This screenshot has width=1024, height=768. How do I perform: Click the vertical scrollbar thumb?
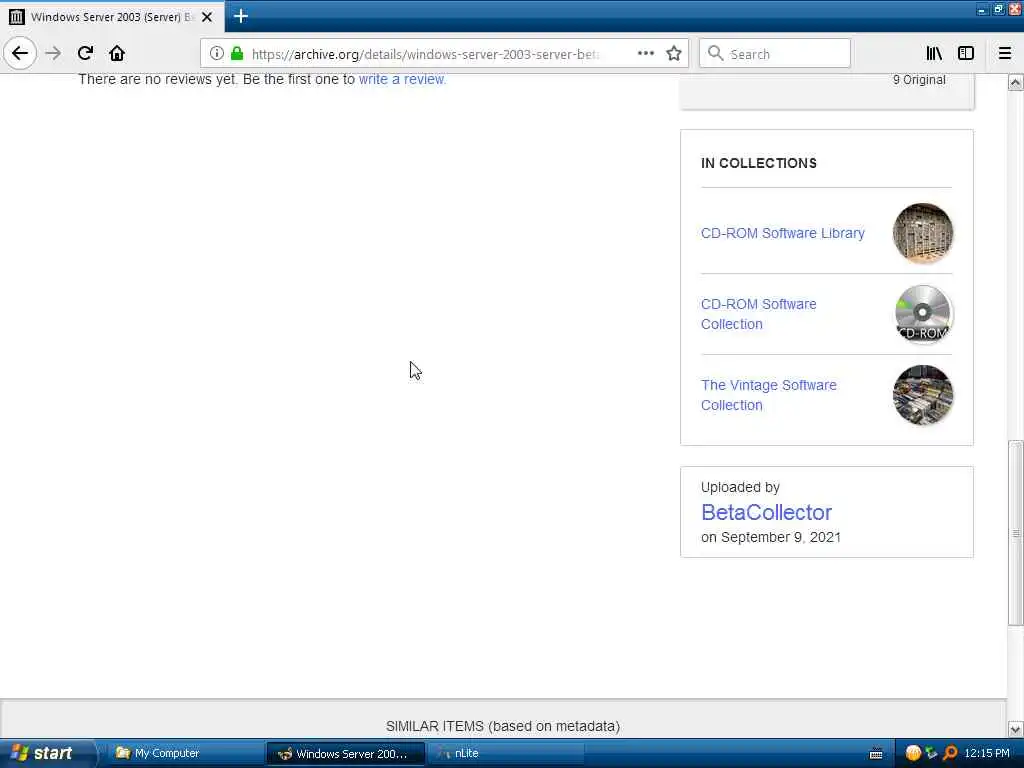(x=1015, y=534)
